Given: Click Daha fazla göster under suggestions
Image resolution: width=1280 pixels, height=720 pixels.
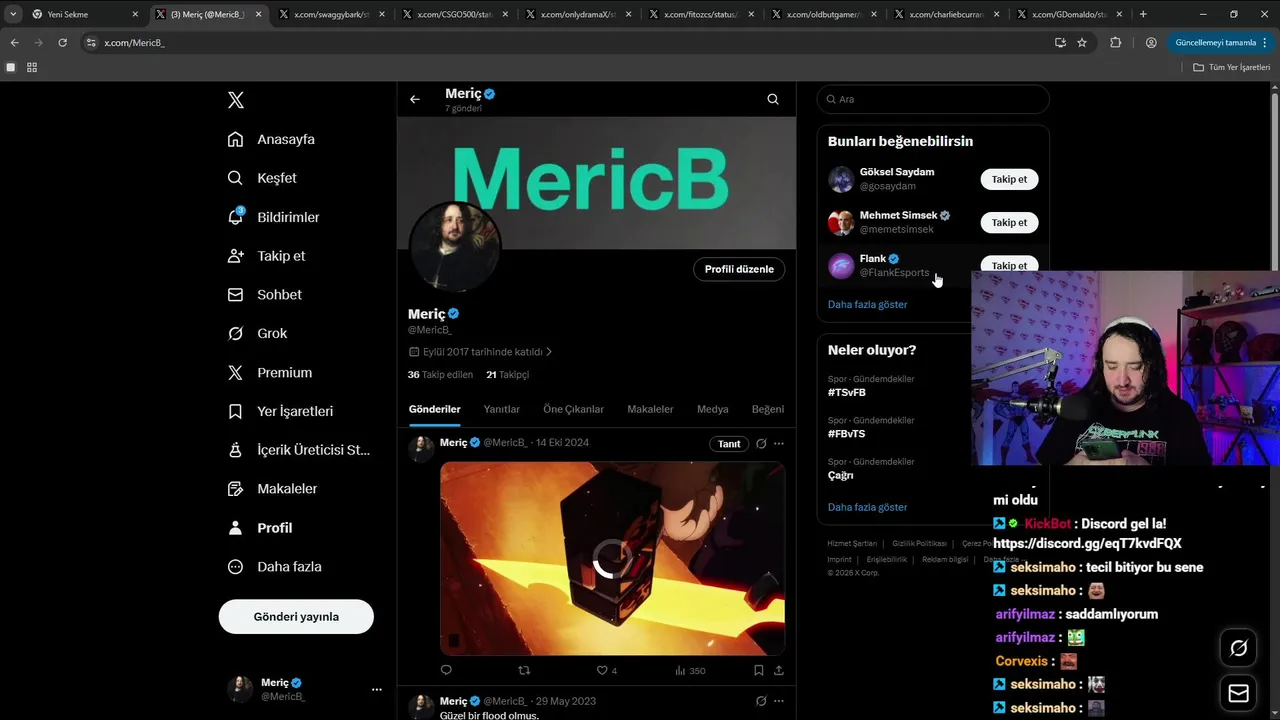Looking at the screenshot, I should (x=867, y=304).
